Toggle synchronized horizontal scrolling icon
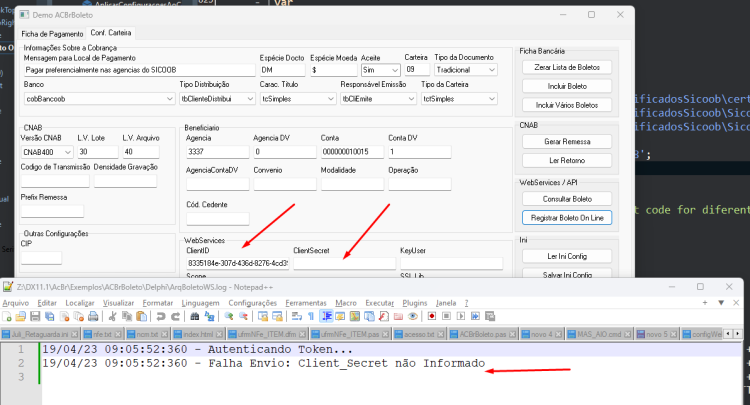 [277, 317]
